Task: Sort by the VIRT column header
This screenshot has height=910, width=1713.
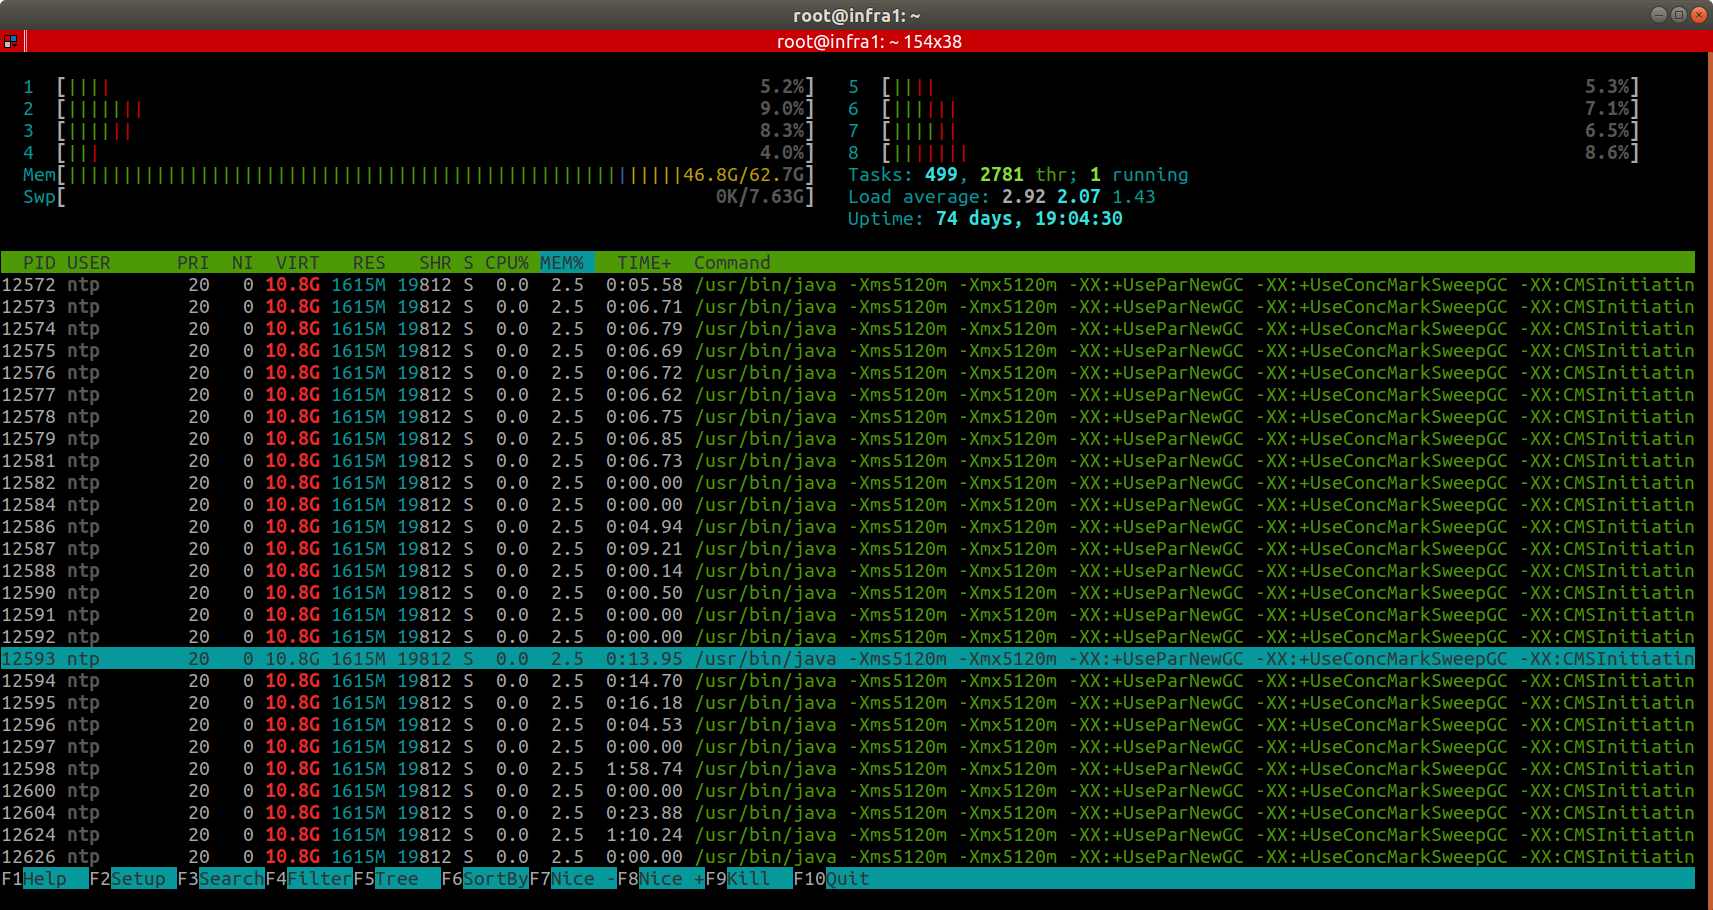Action: (x=297, y=263)
